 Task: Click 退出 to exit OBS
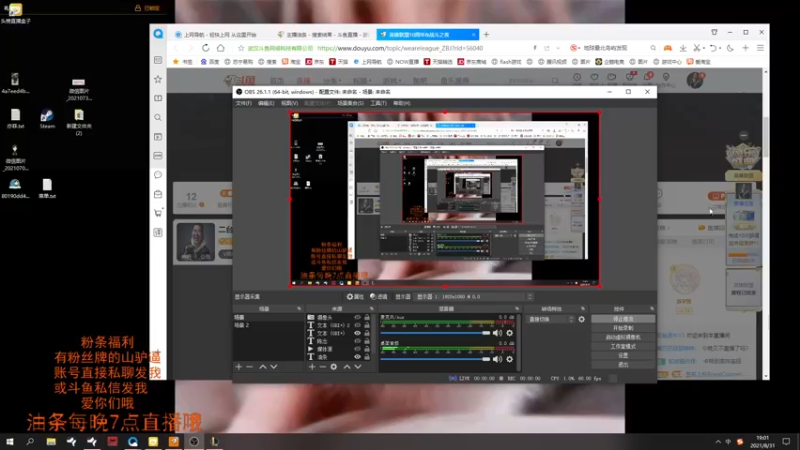623,365
